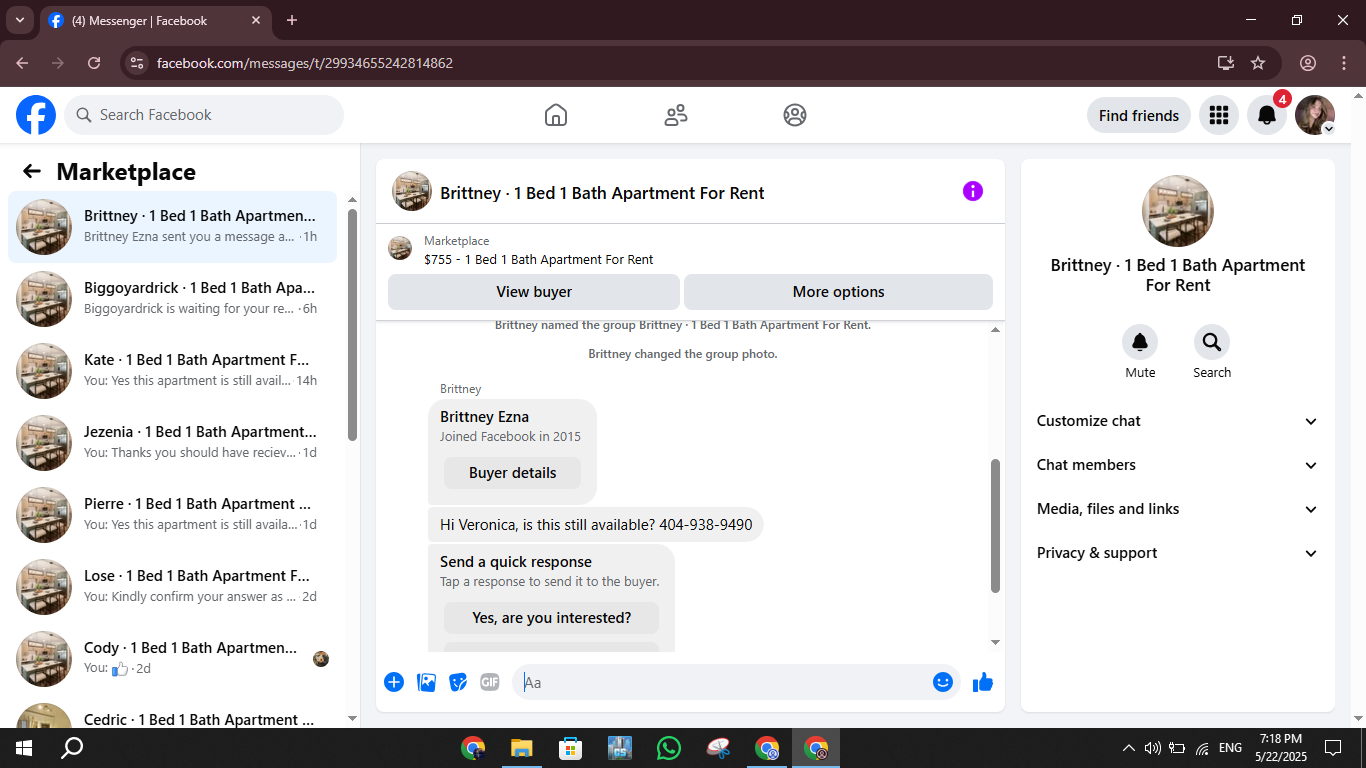Click the ENG language indicator
This screenshot has height=768, width=1366.
(1230, 748)
